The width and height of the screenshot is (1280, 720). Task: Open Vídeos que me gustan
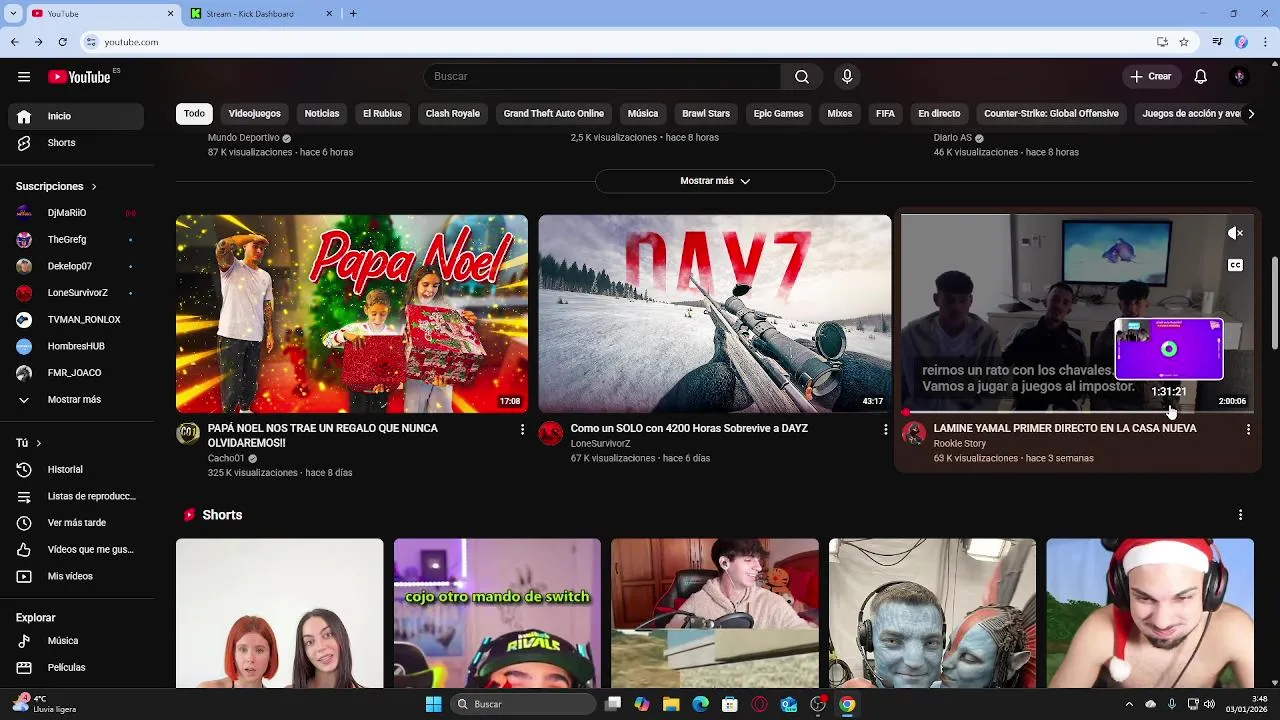[x=76, y=549]
